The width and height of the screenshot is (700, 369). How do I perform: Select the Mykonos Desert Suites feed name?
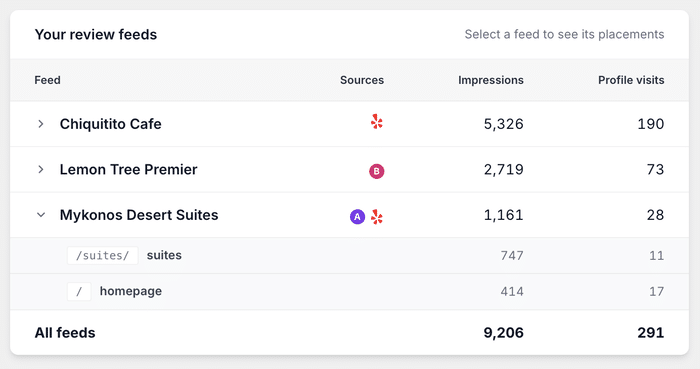139,215
